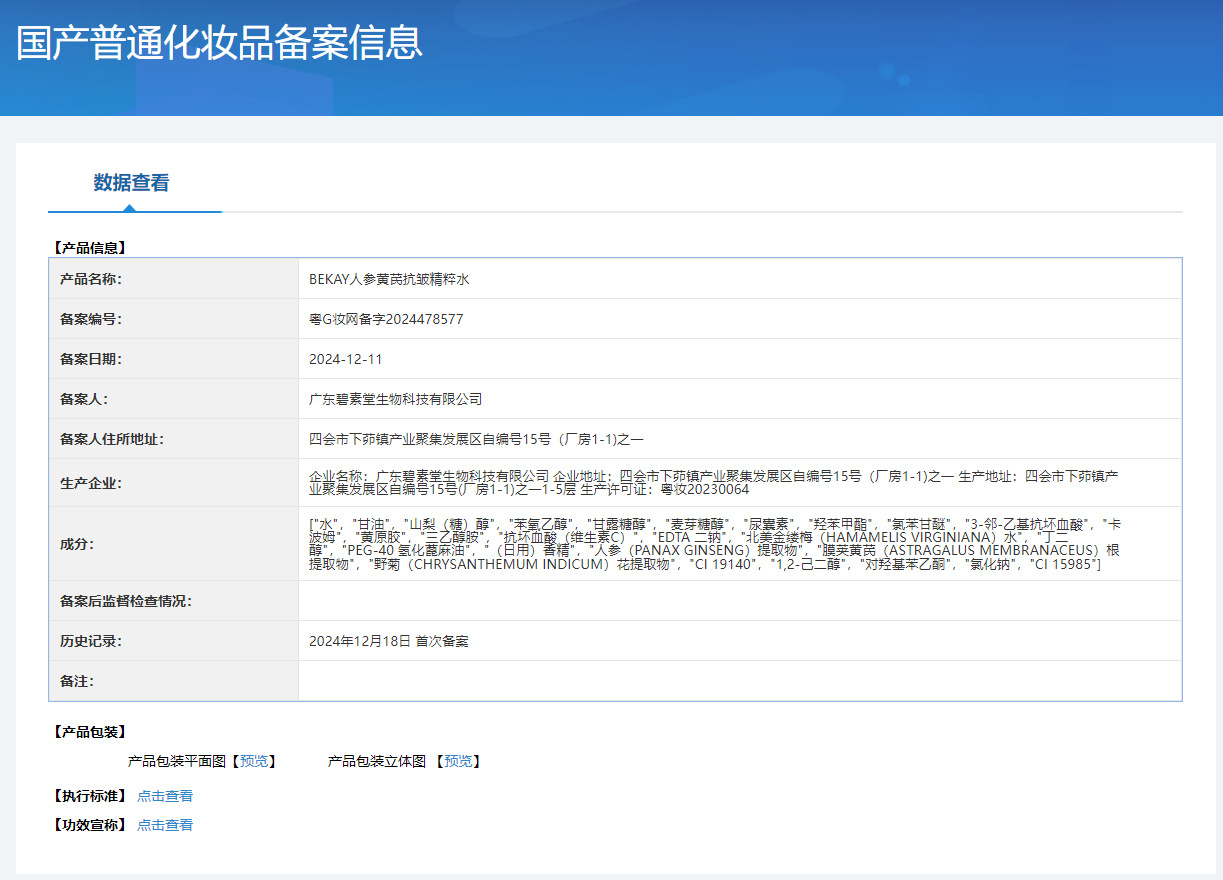This screenshot has height=880, width=1223.
Task: Open the 数据查看 tab
Action: pyautogui.click(x=131, y=183)
